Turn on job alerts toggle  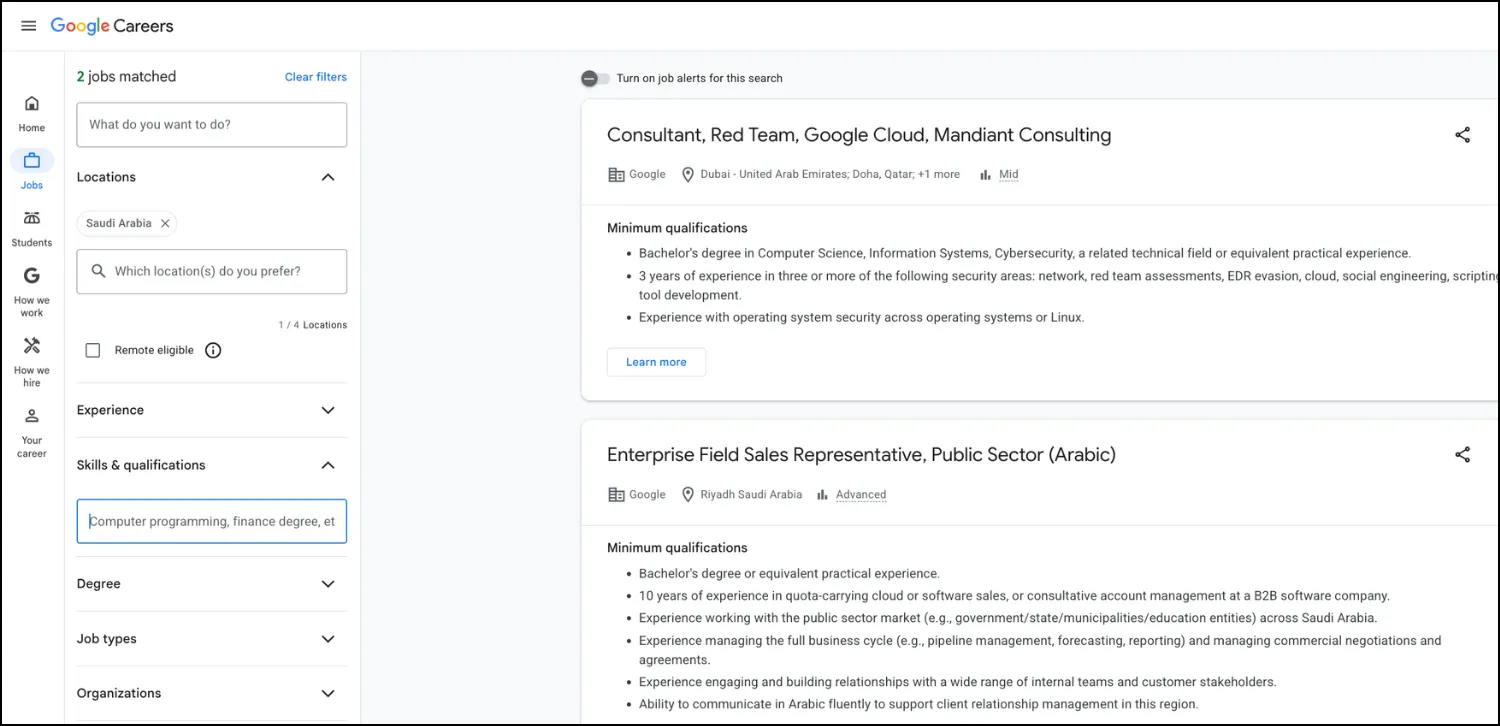(595, 78)
